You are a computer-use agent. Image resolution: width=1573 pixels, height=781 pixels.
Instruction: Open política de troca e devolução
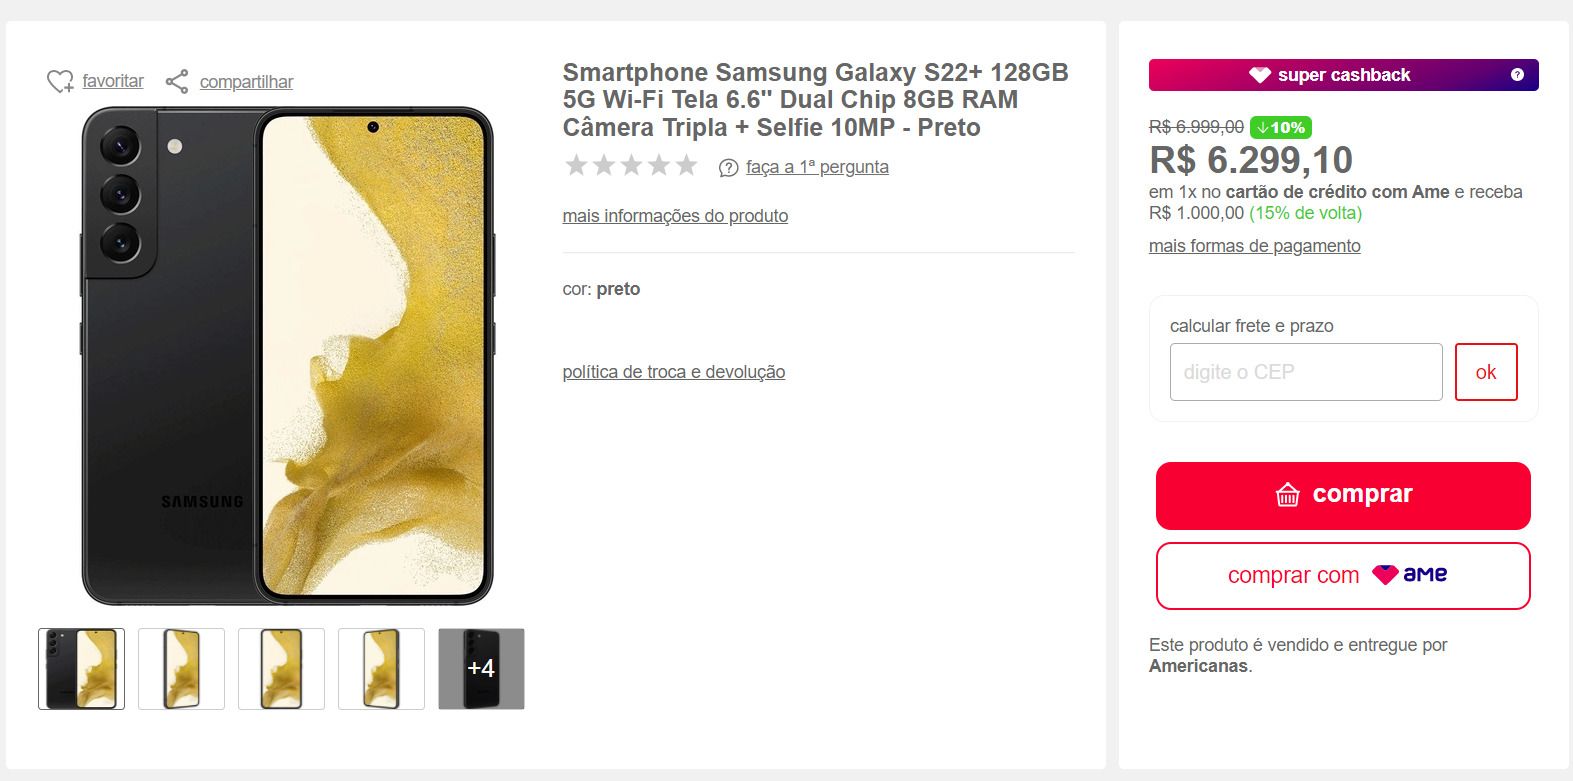pyautogui.click(x=674, y=372)
